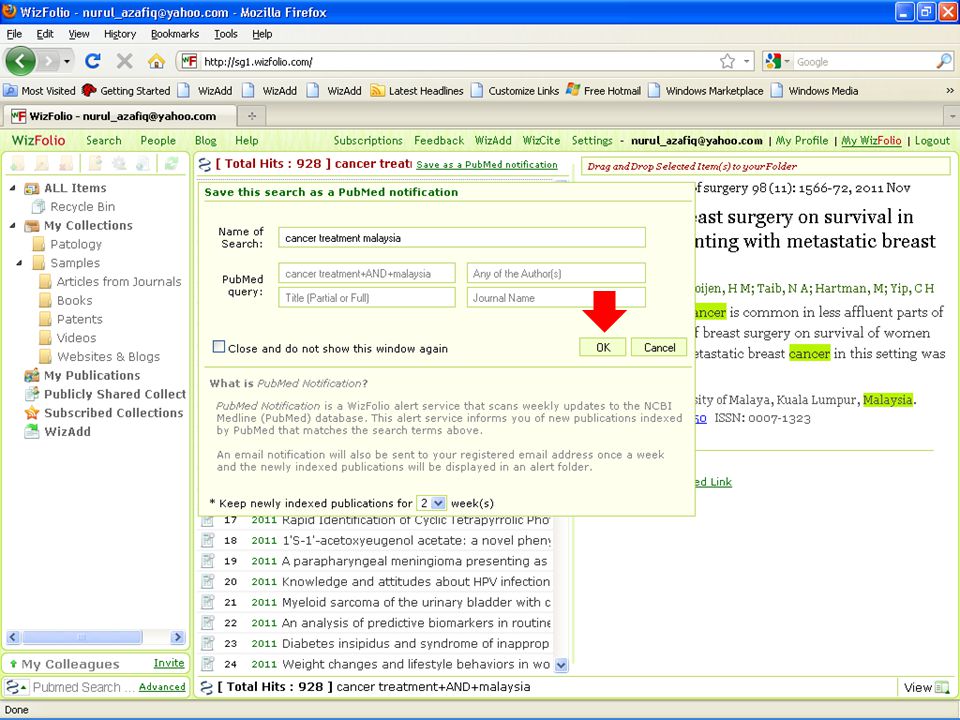Image resolution: width=960 pixels, height=720 pixels.
Task: Click the results list scroll down arrow
Action: point(561,665)
